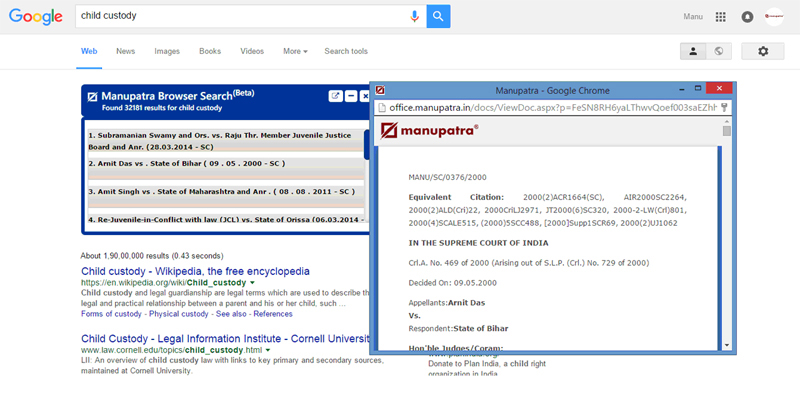
Task: Open Google notifications bell icon
Action: (747, 17)
